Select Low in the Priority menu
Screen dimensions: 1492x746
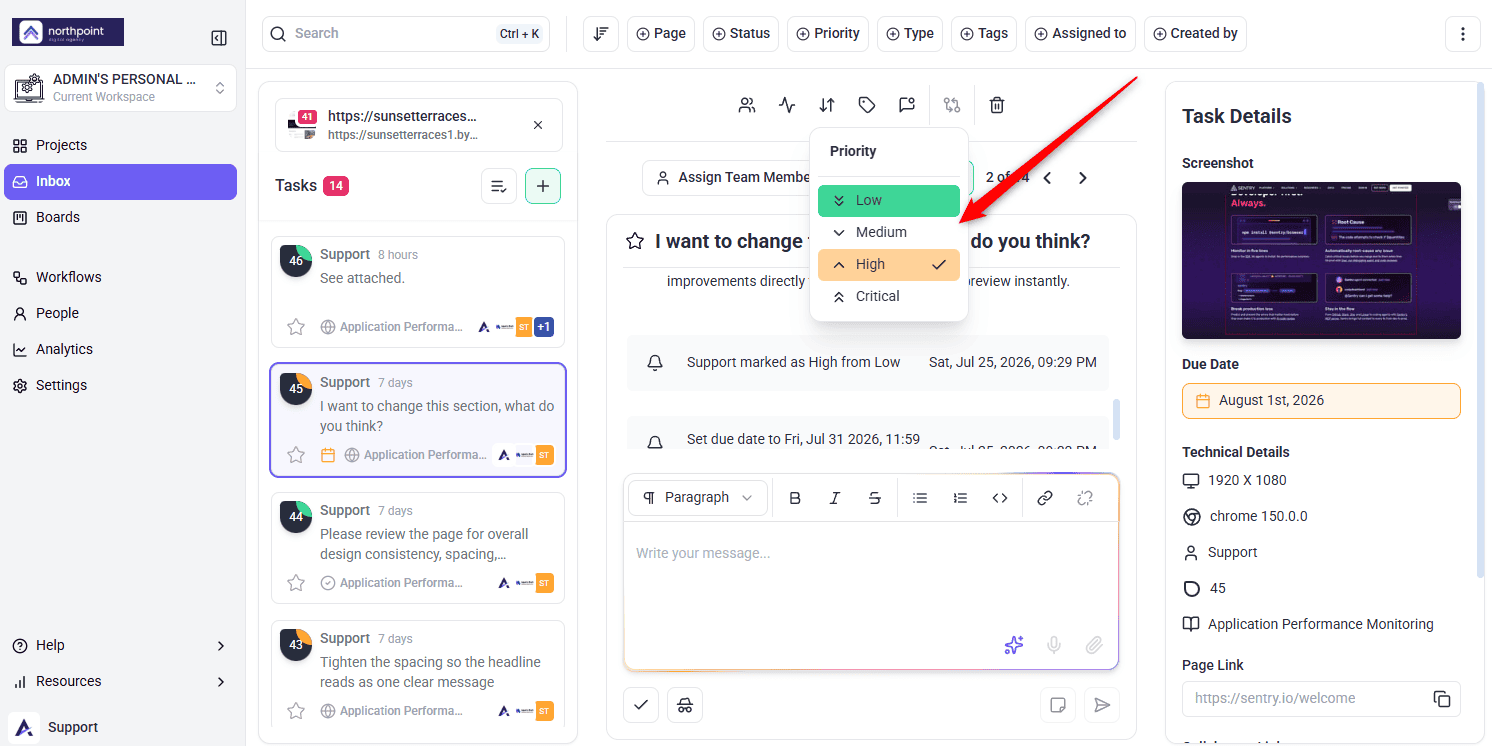point(889,200)
